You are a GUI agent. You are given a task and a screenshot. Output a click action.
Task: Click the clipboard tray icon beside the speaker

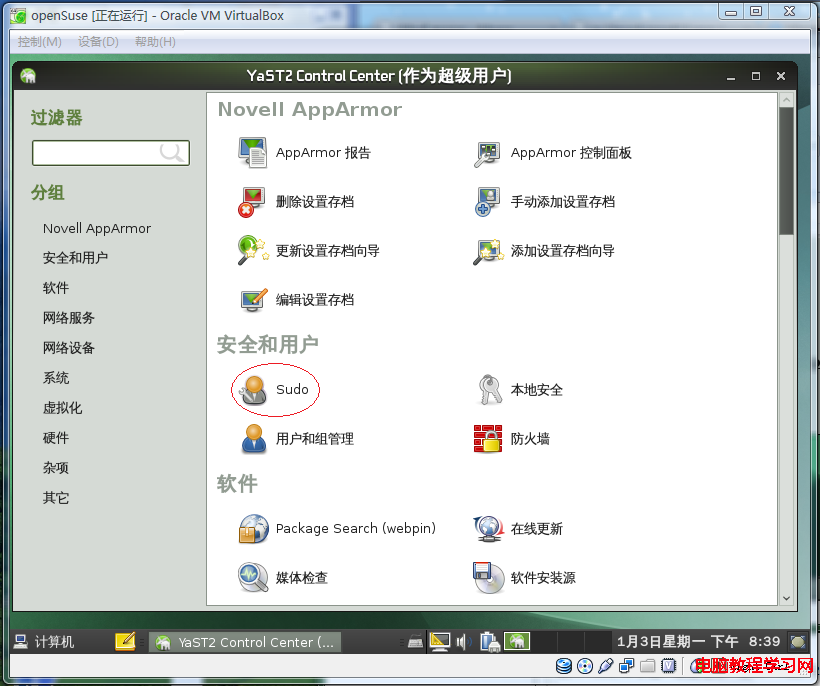pos(490,642)
